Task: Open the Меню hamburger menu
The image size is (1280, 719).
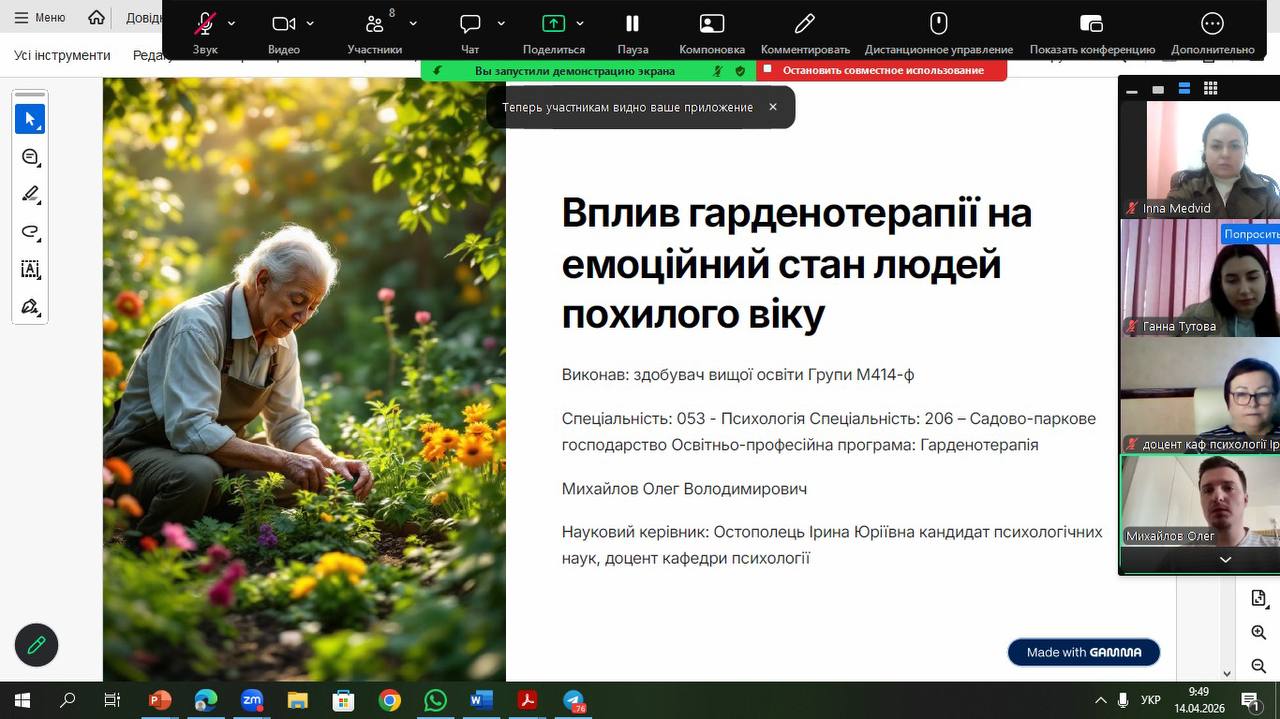Action: [x=40, y=17]
